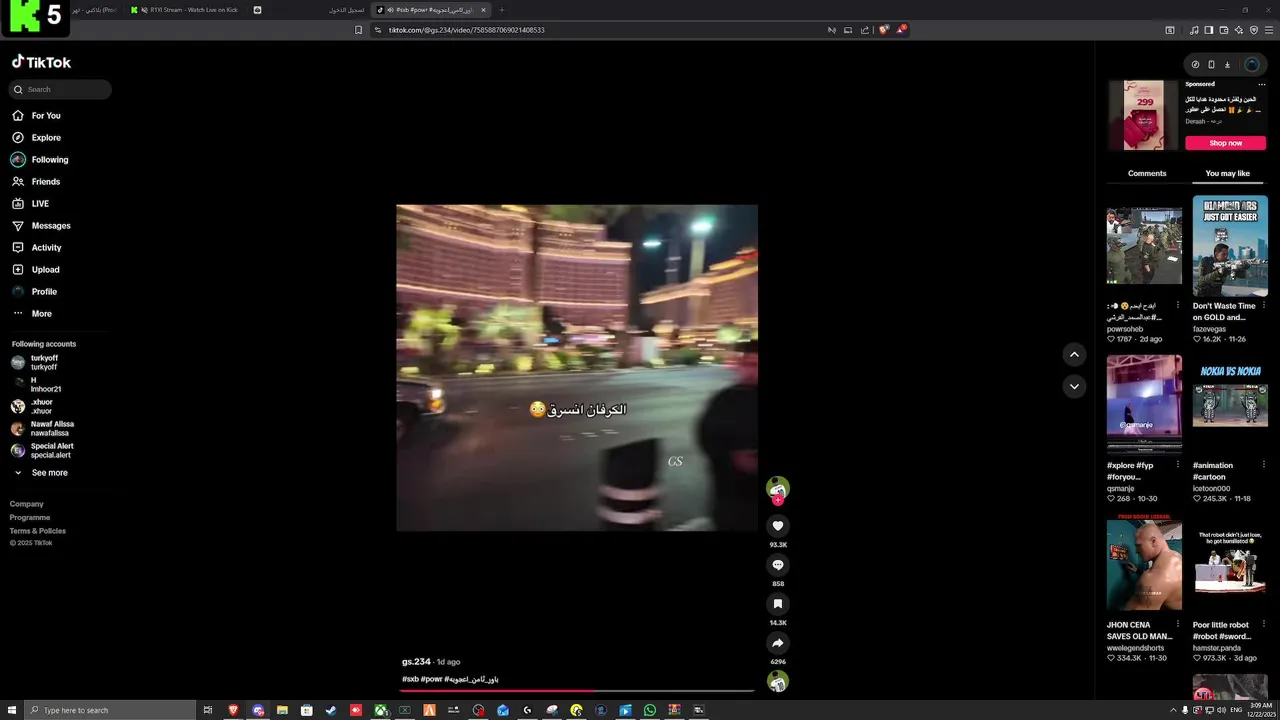
Task: Seek on the red video progress bar
Action: click(578, 690)
